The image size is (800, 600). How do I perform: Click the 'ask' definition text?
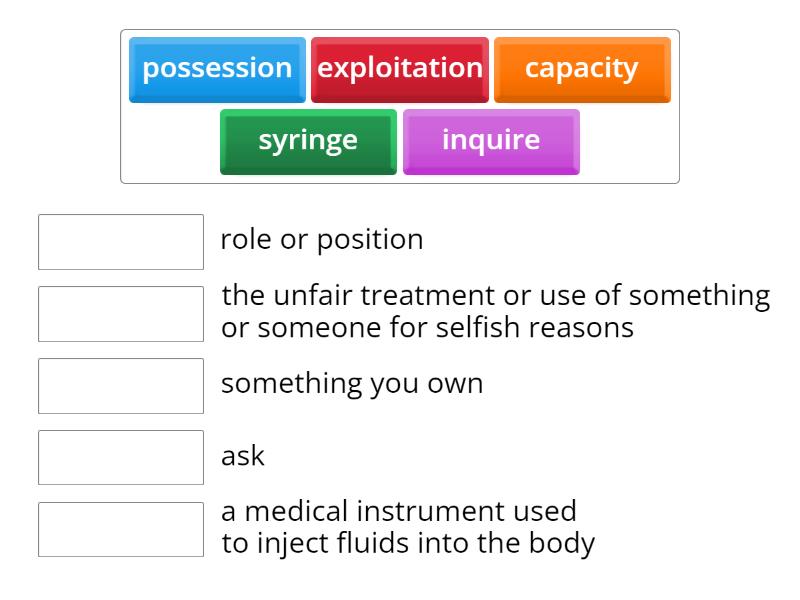pos(243,456)
